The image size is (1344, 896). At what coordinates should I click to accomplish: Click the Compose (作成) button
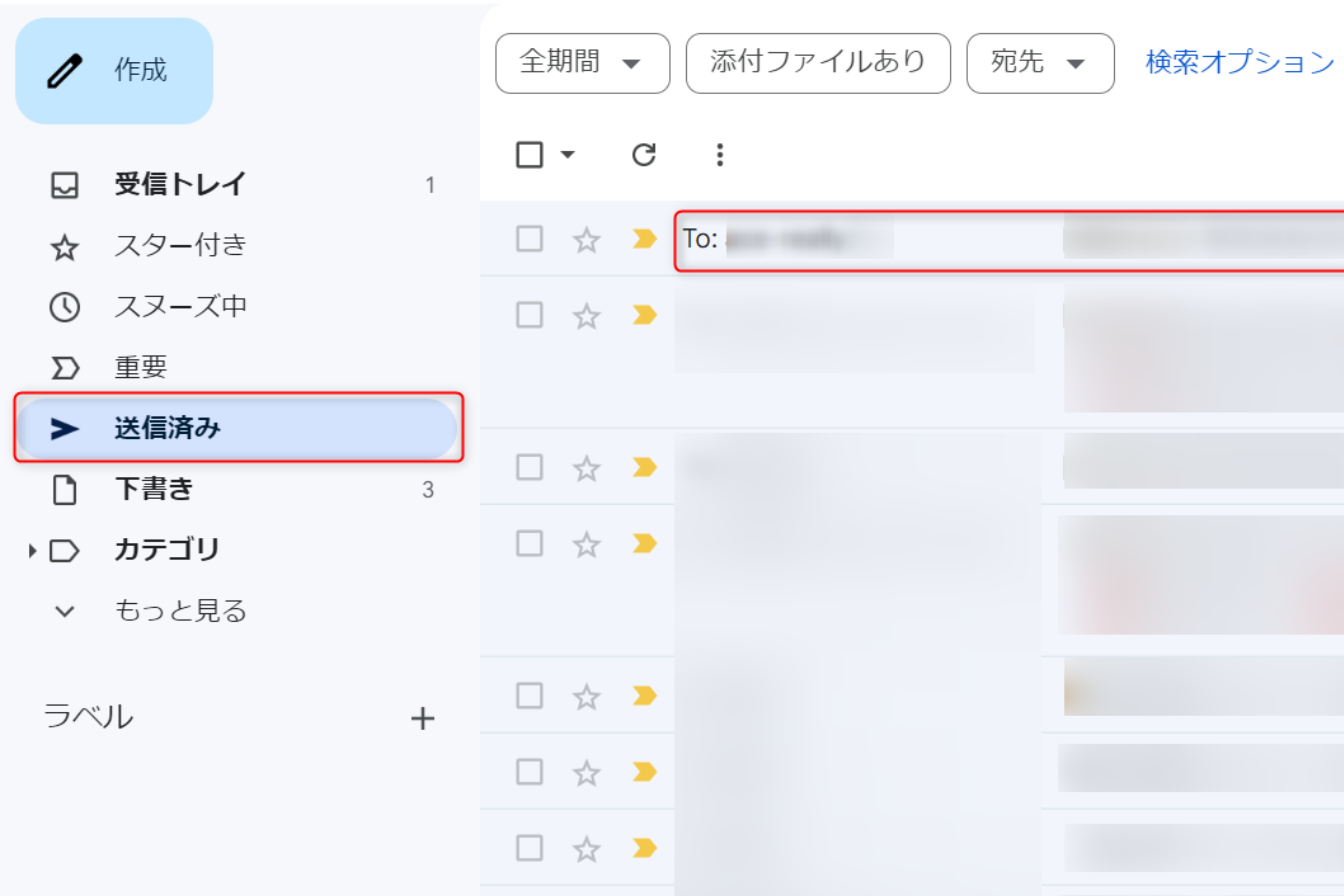coord(114,71)
